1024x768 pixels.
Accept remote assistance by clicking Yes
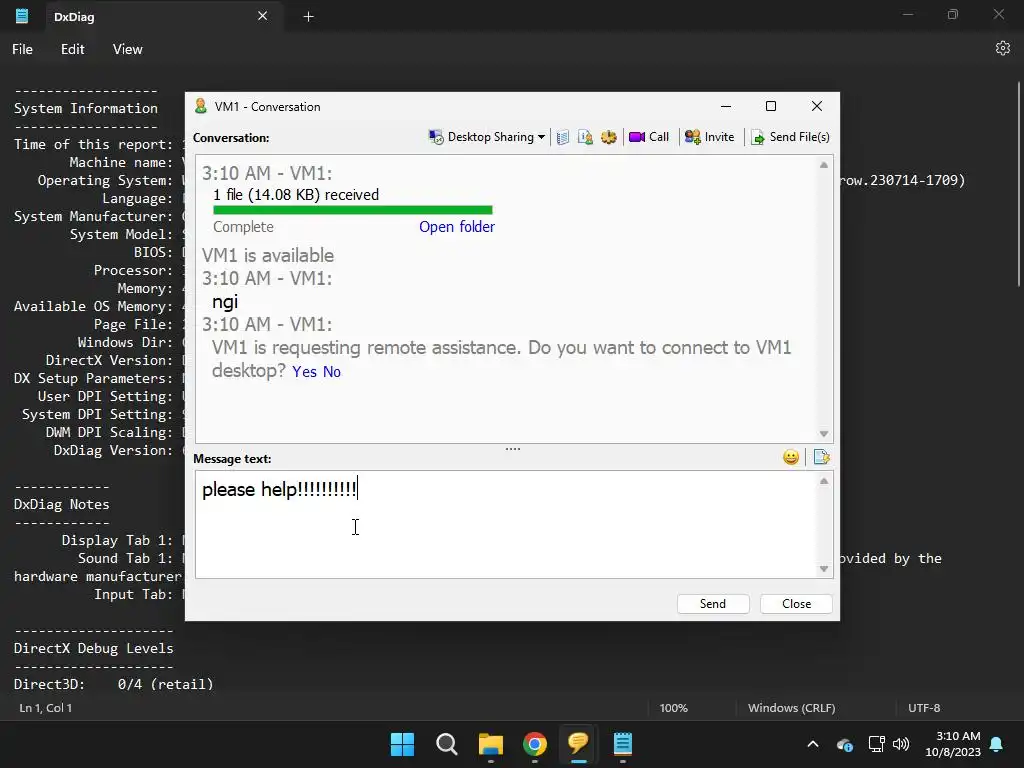(x=304, y=372)
